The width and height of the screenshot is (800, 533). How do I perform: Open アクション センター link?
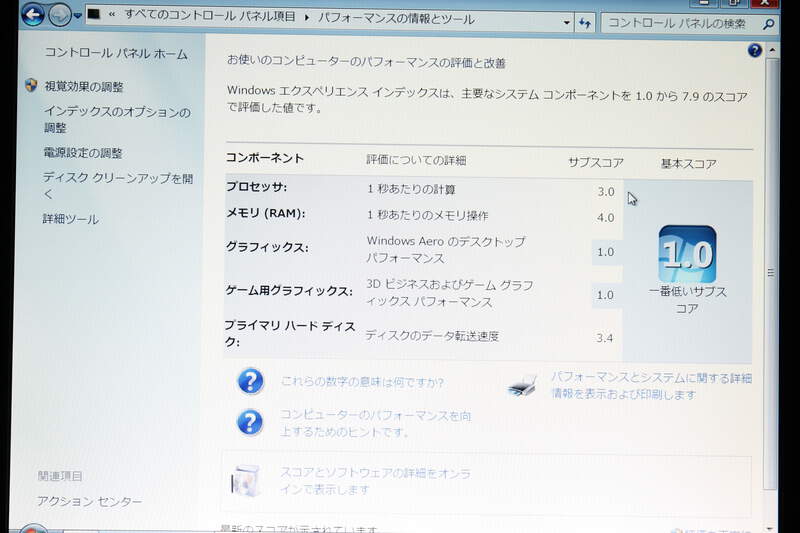89,501
